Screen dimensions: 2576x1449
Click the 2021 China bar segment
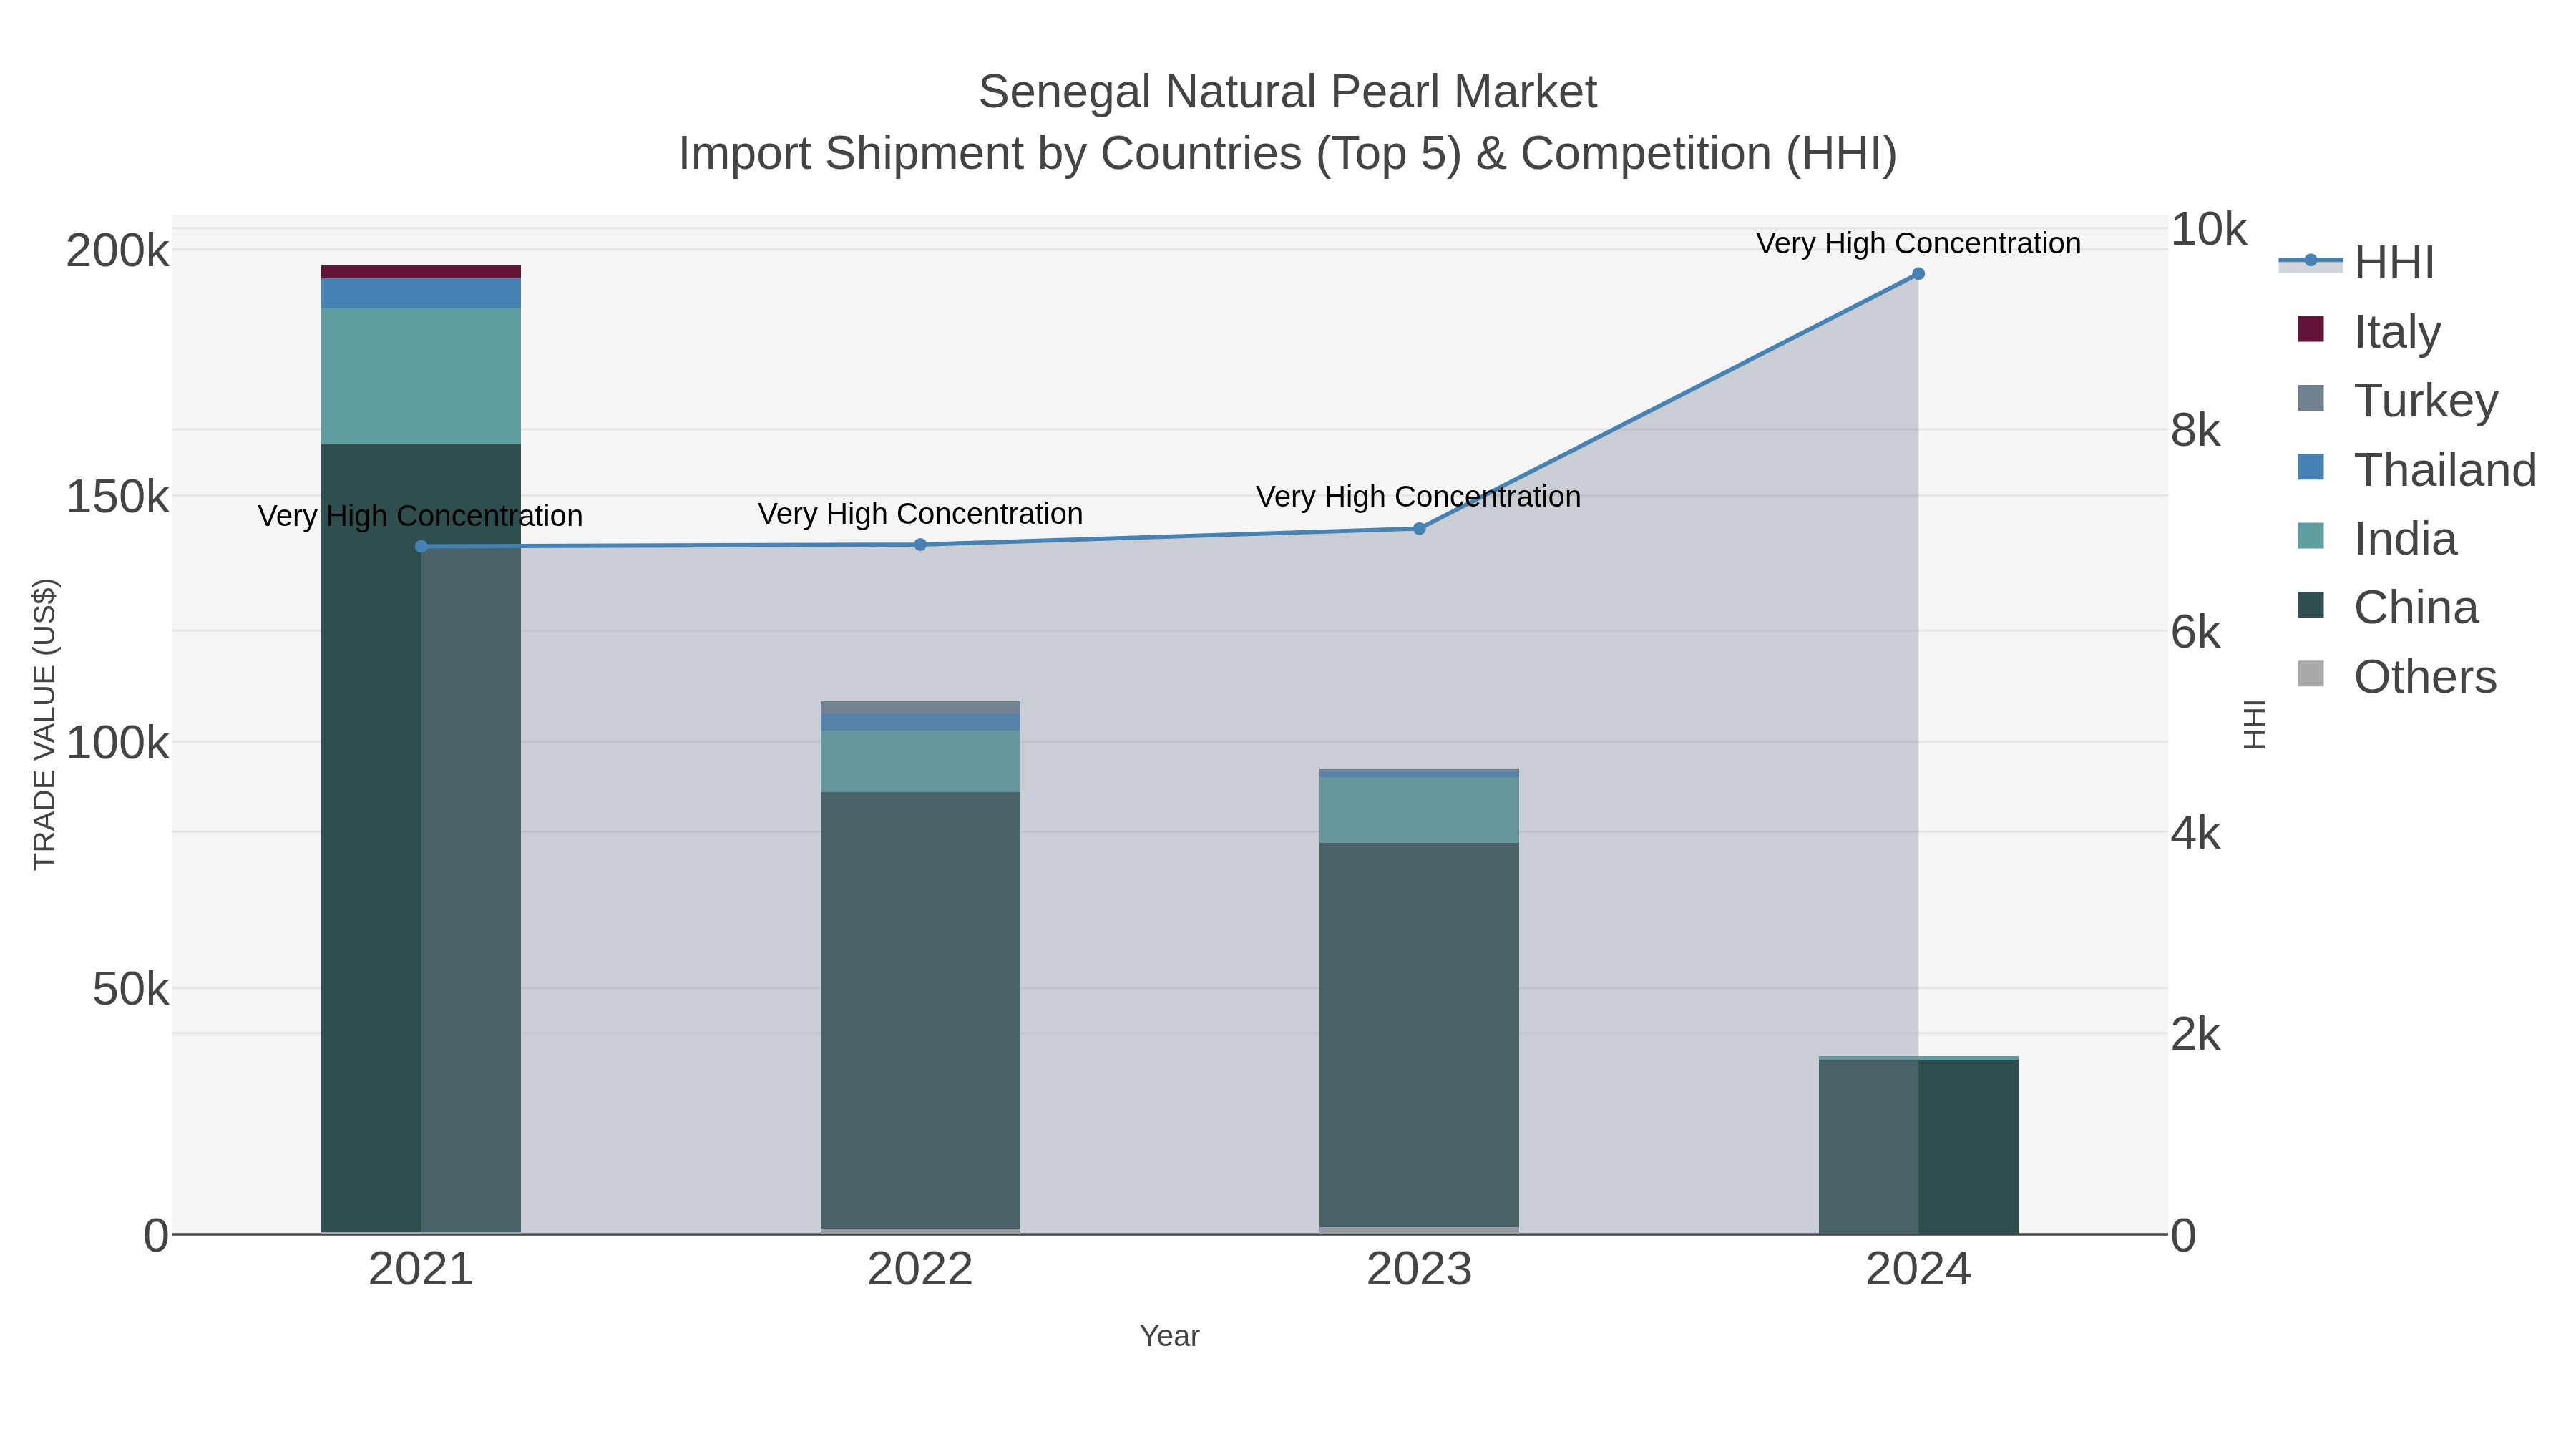point(421,838)
